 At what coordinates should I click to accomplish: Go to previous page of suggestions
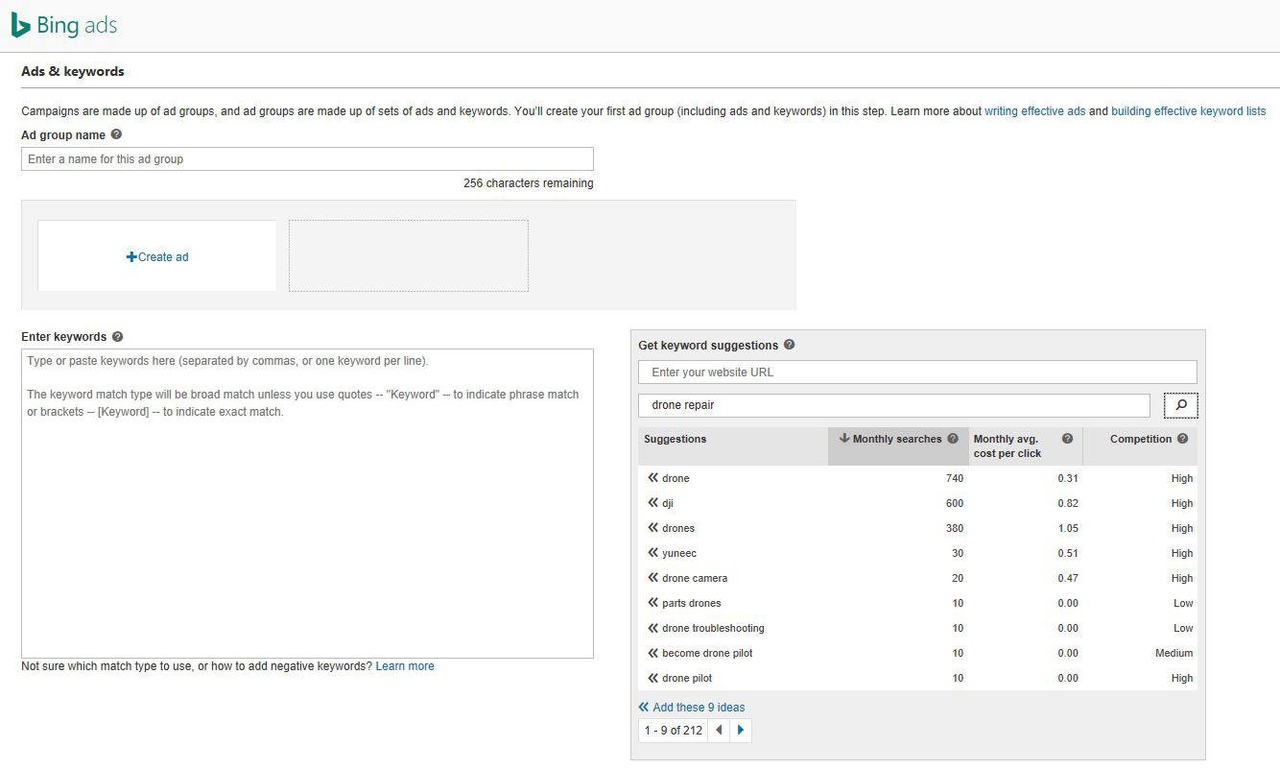click(718, 730)
